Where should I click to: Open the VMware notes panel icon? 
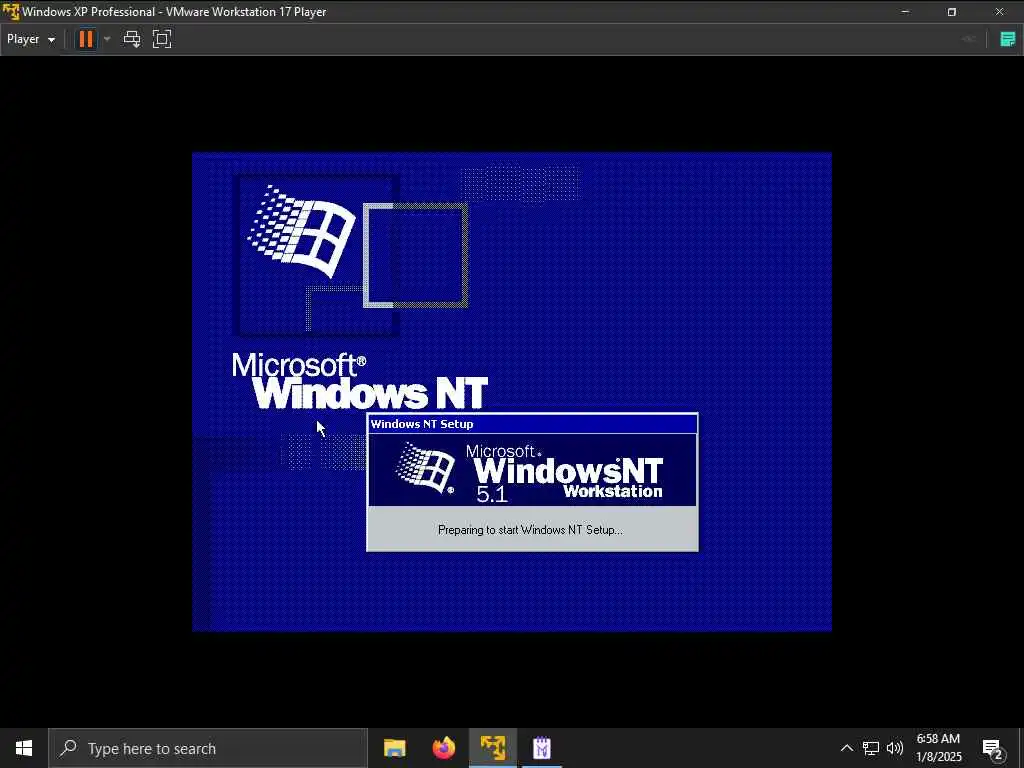tap(1008, 39)
